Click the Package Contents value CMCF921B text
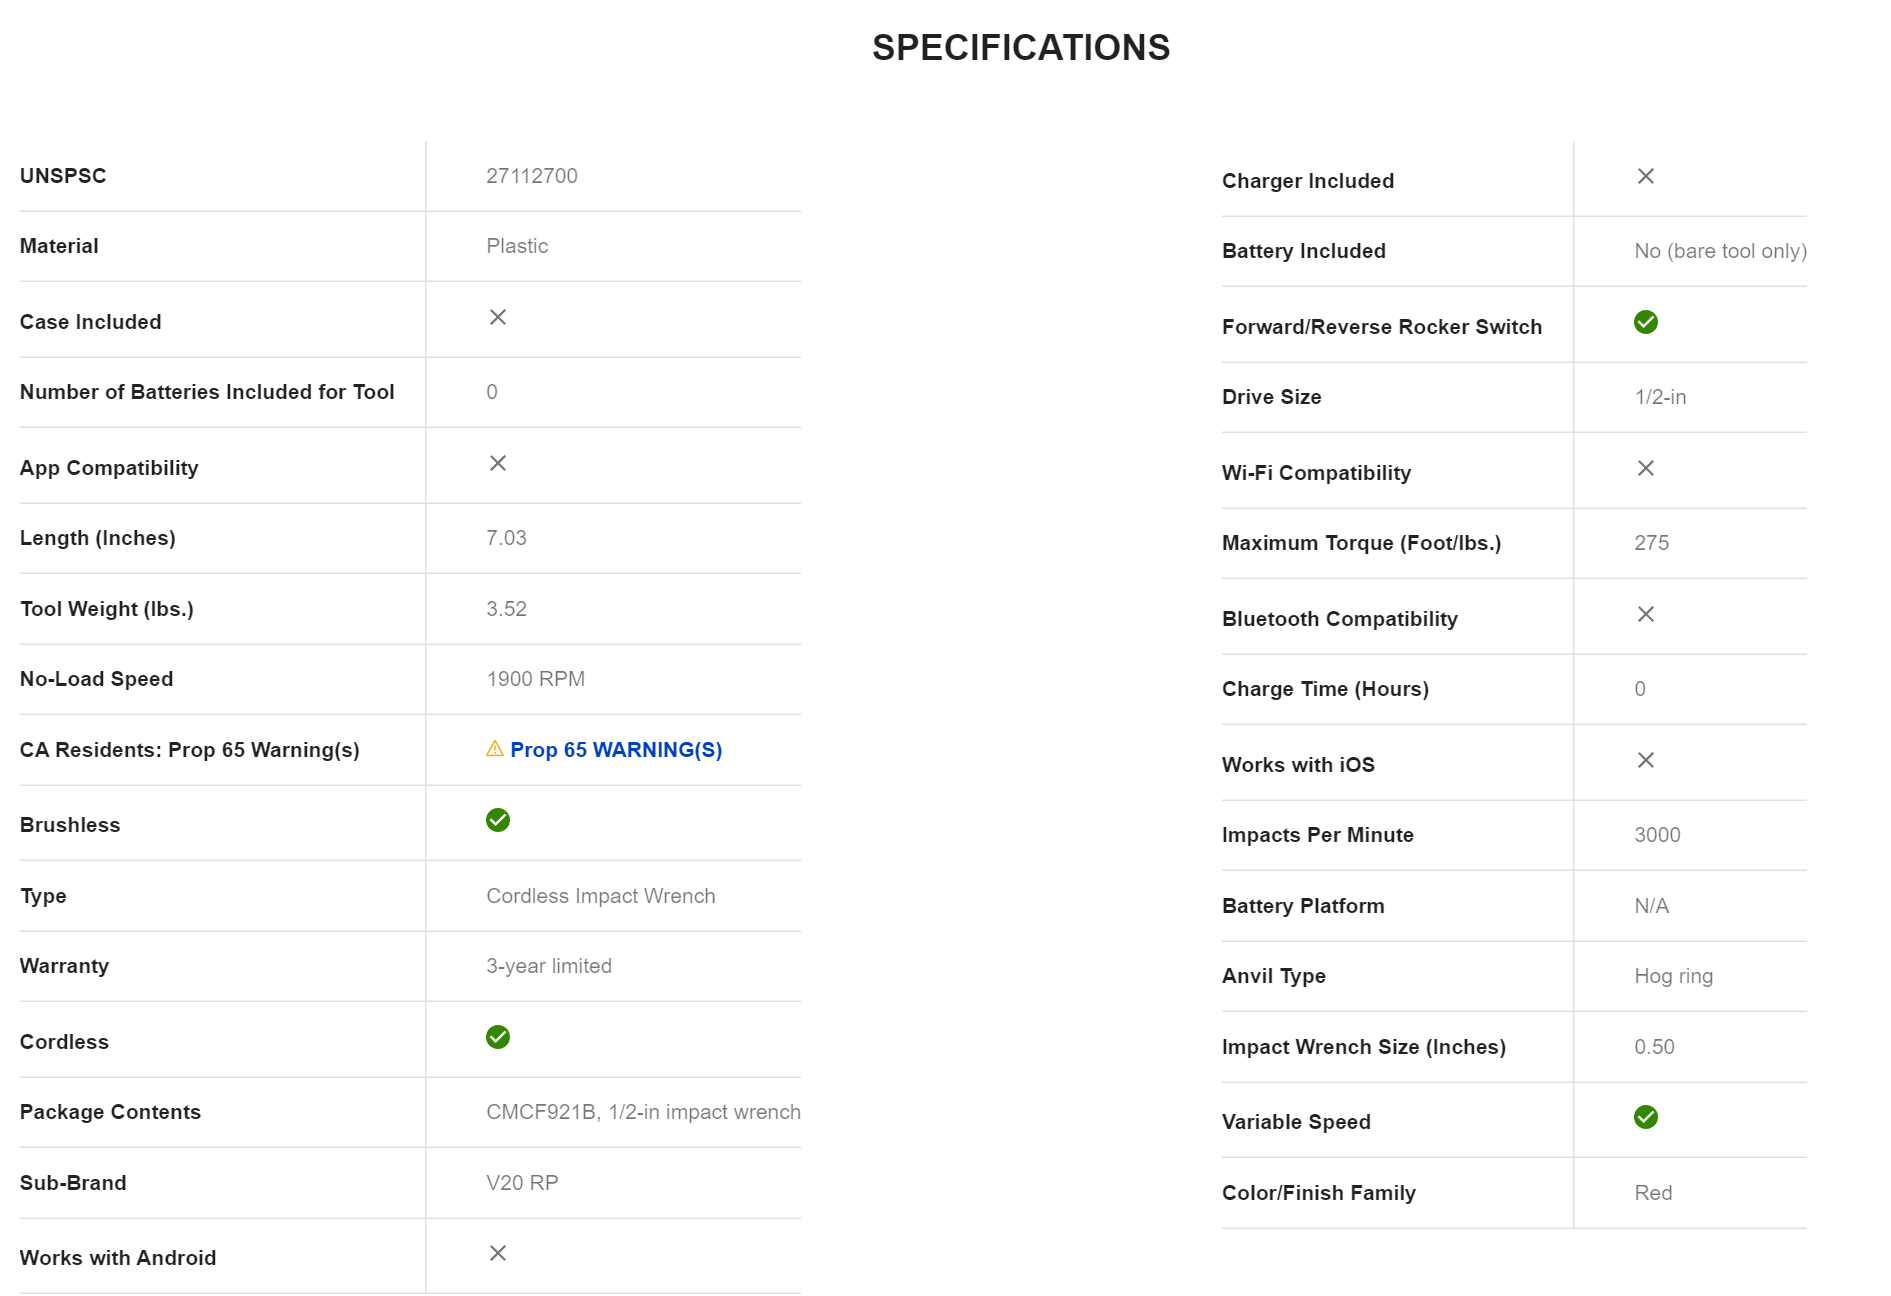The height and width of the screenshot is (1296, 1891). [x=642, y=1112]
